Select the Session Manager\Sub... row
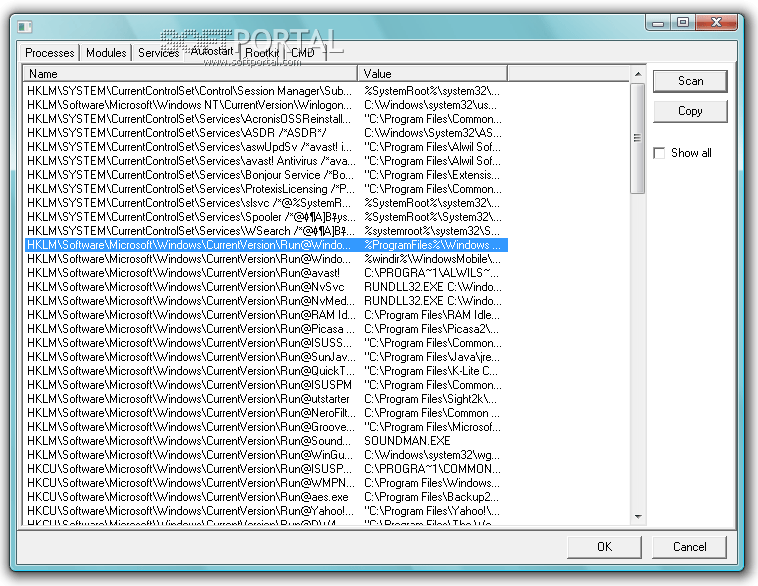The image size is (758, 586). pos(266,91)
